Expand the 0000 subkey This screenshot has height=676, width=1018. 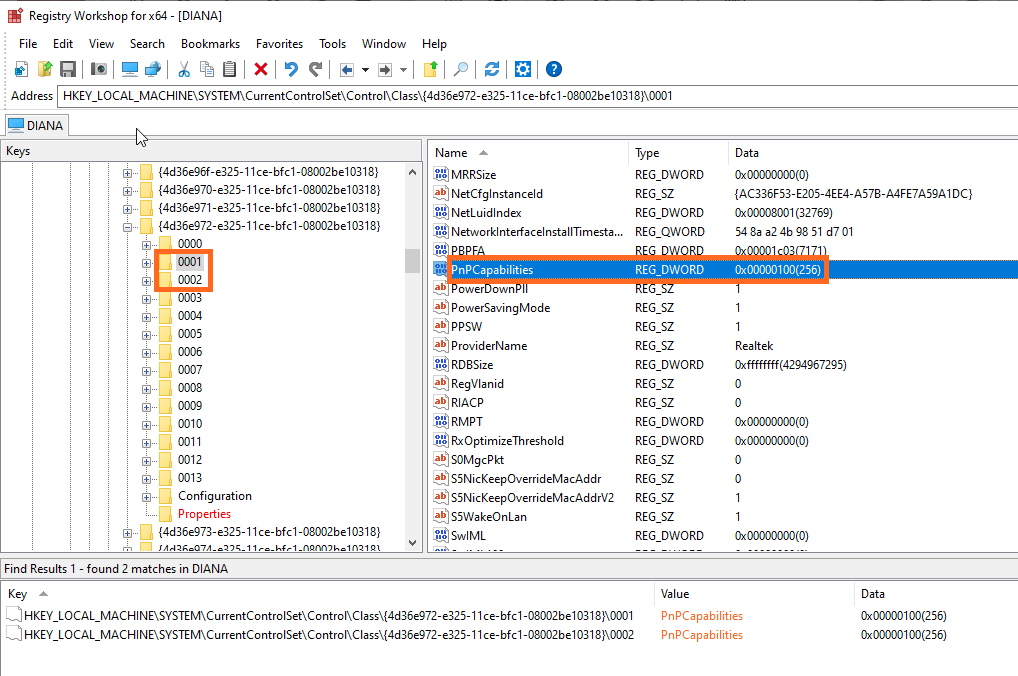click(146, 245)
